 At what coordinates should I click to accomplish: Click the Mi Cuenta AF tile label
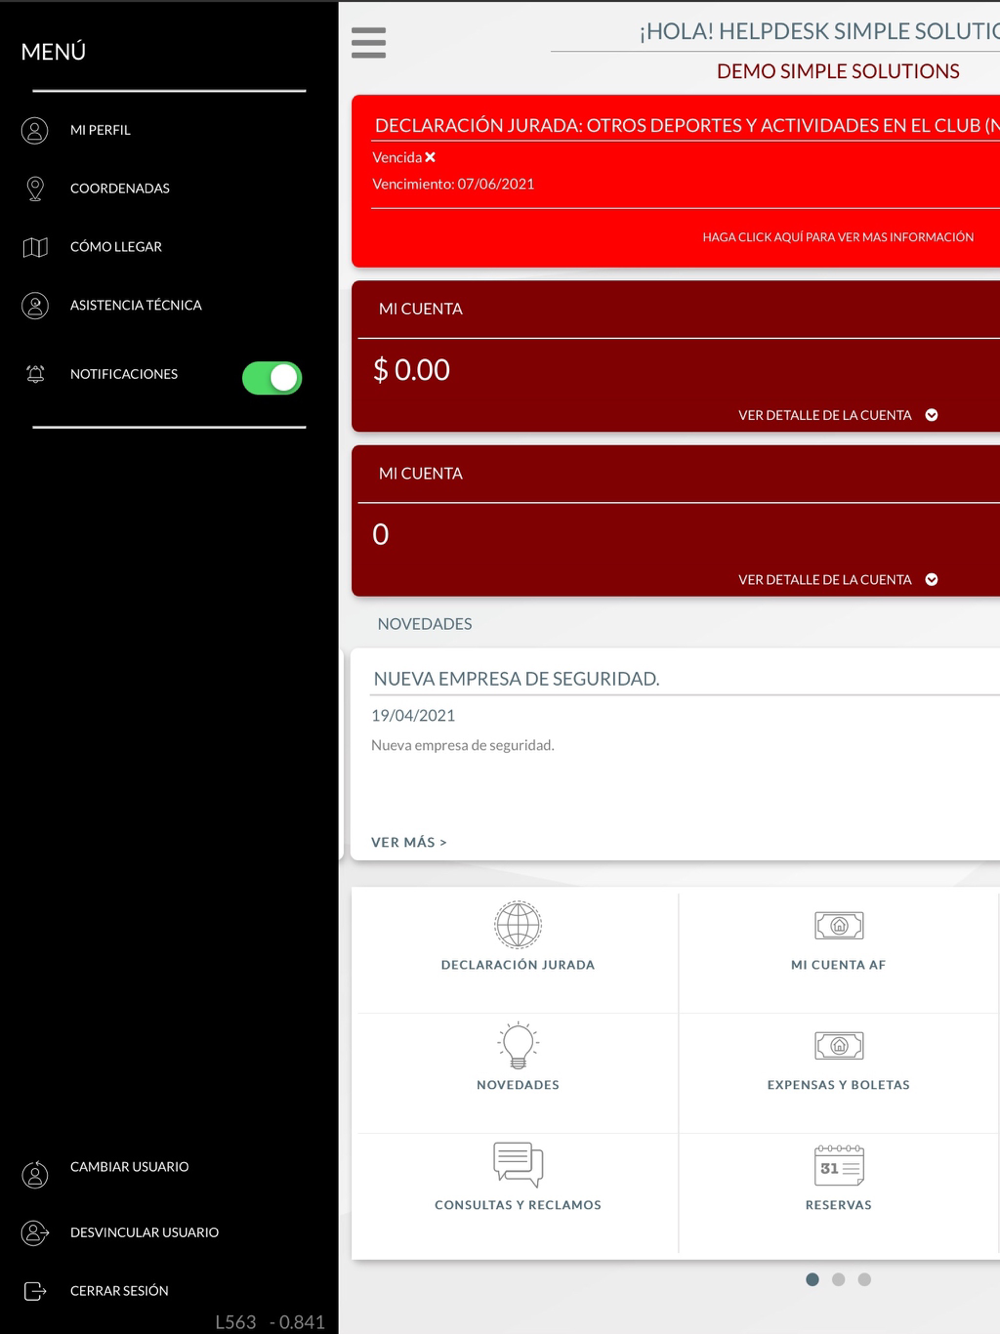pos(839,965)
